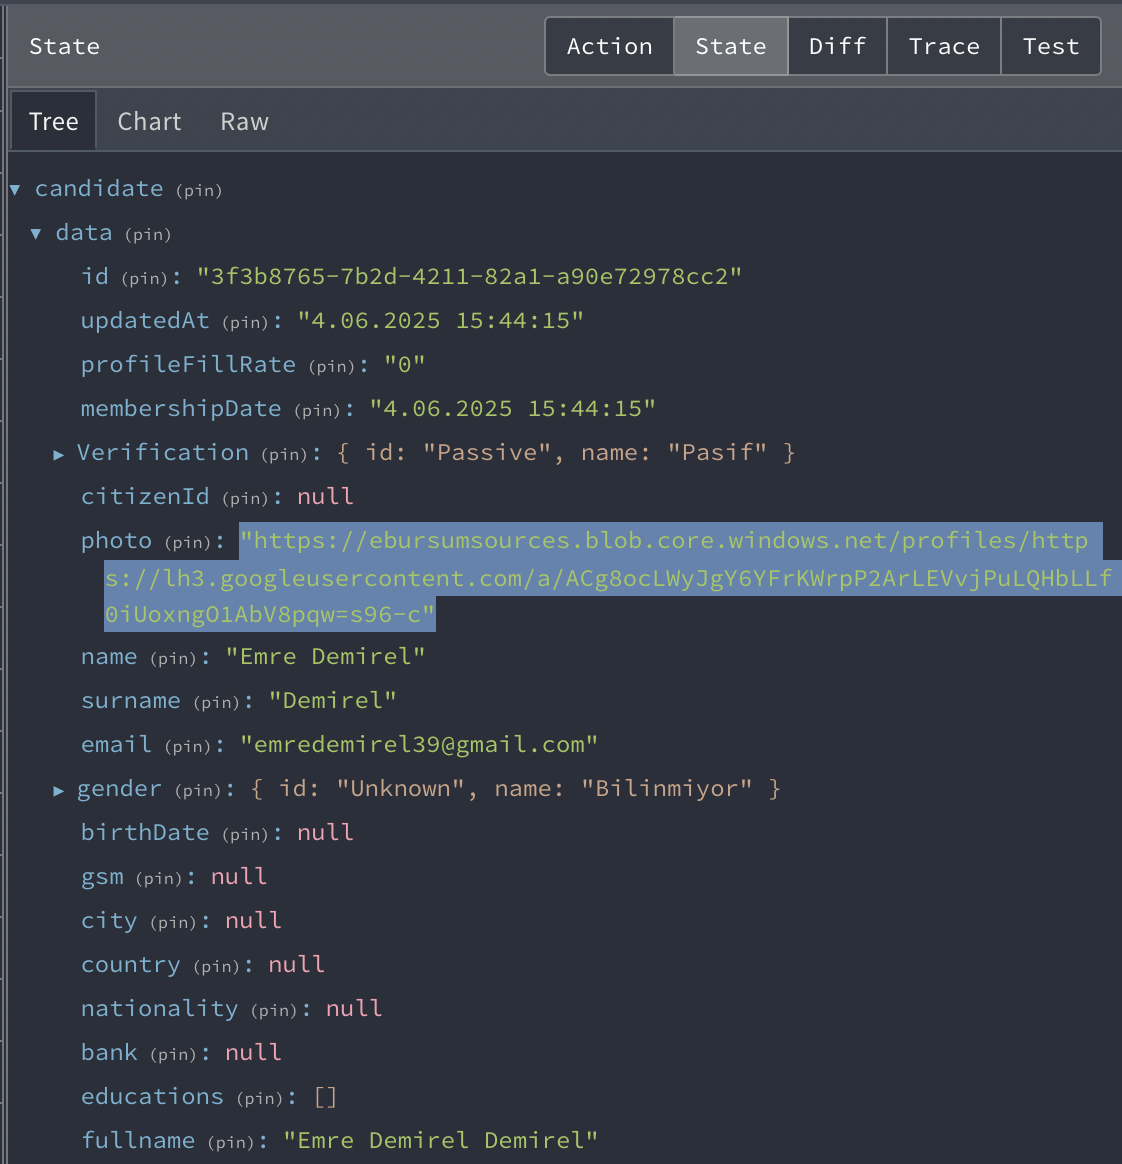Switch to the Chart subtab

pos(149,122)
